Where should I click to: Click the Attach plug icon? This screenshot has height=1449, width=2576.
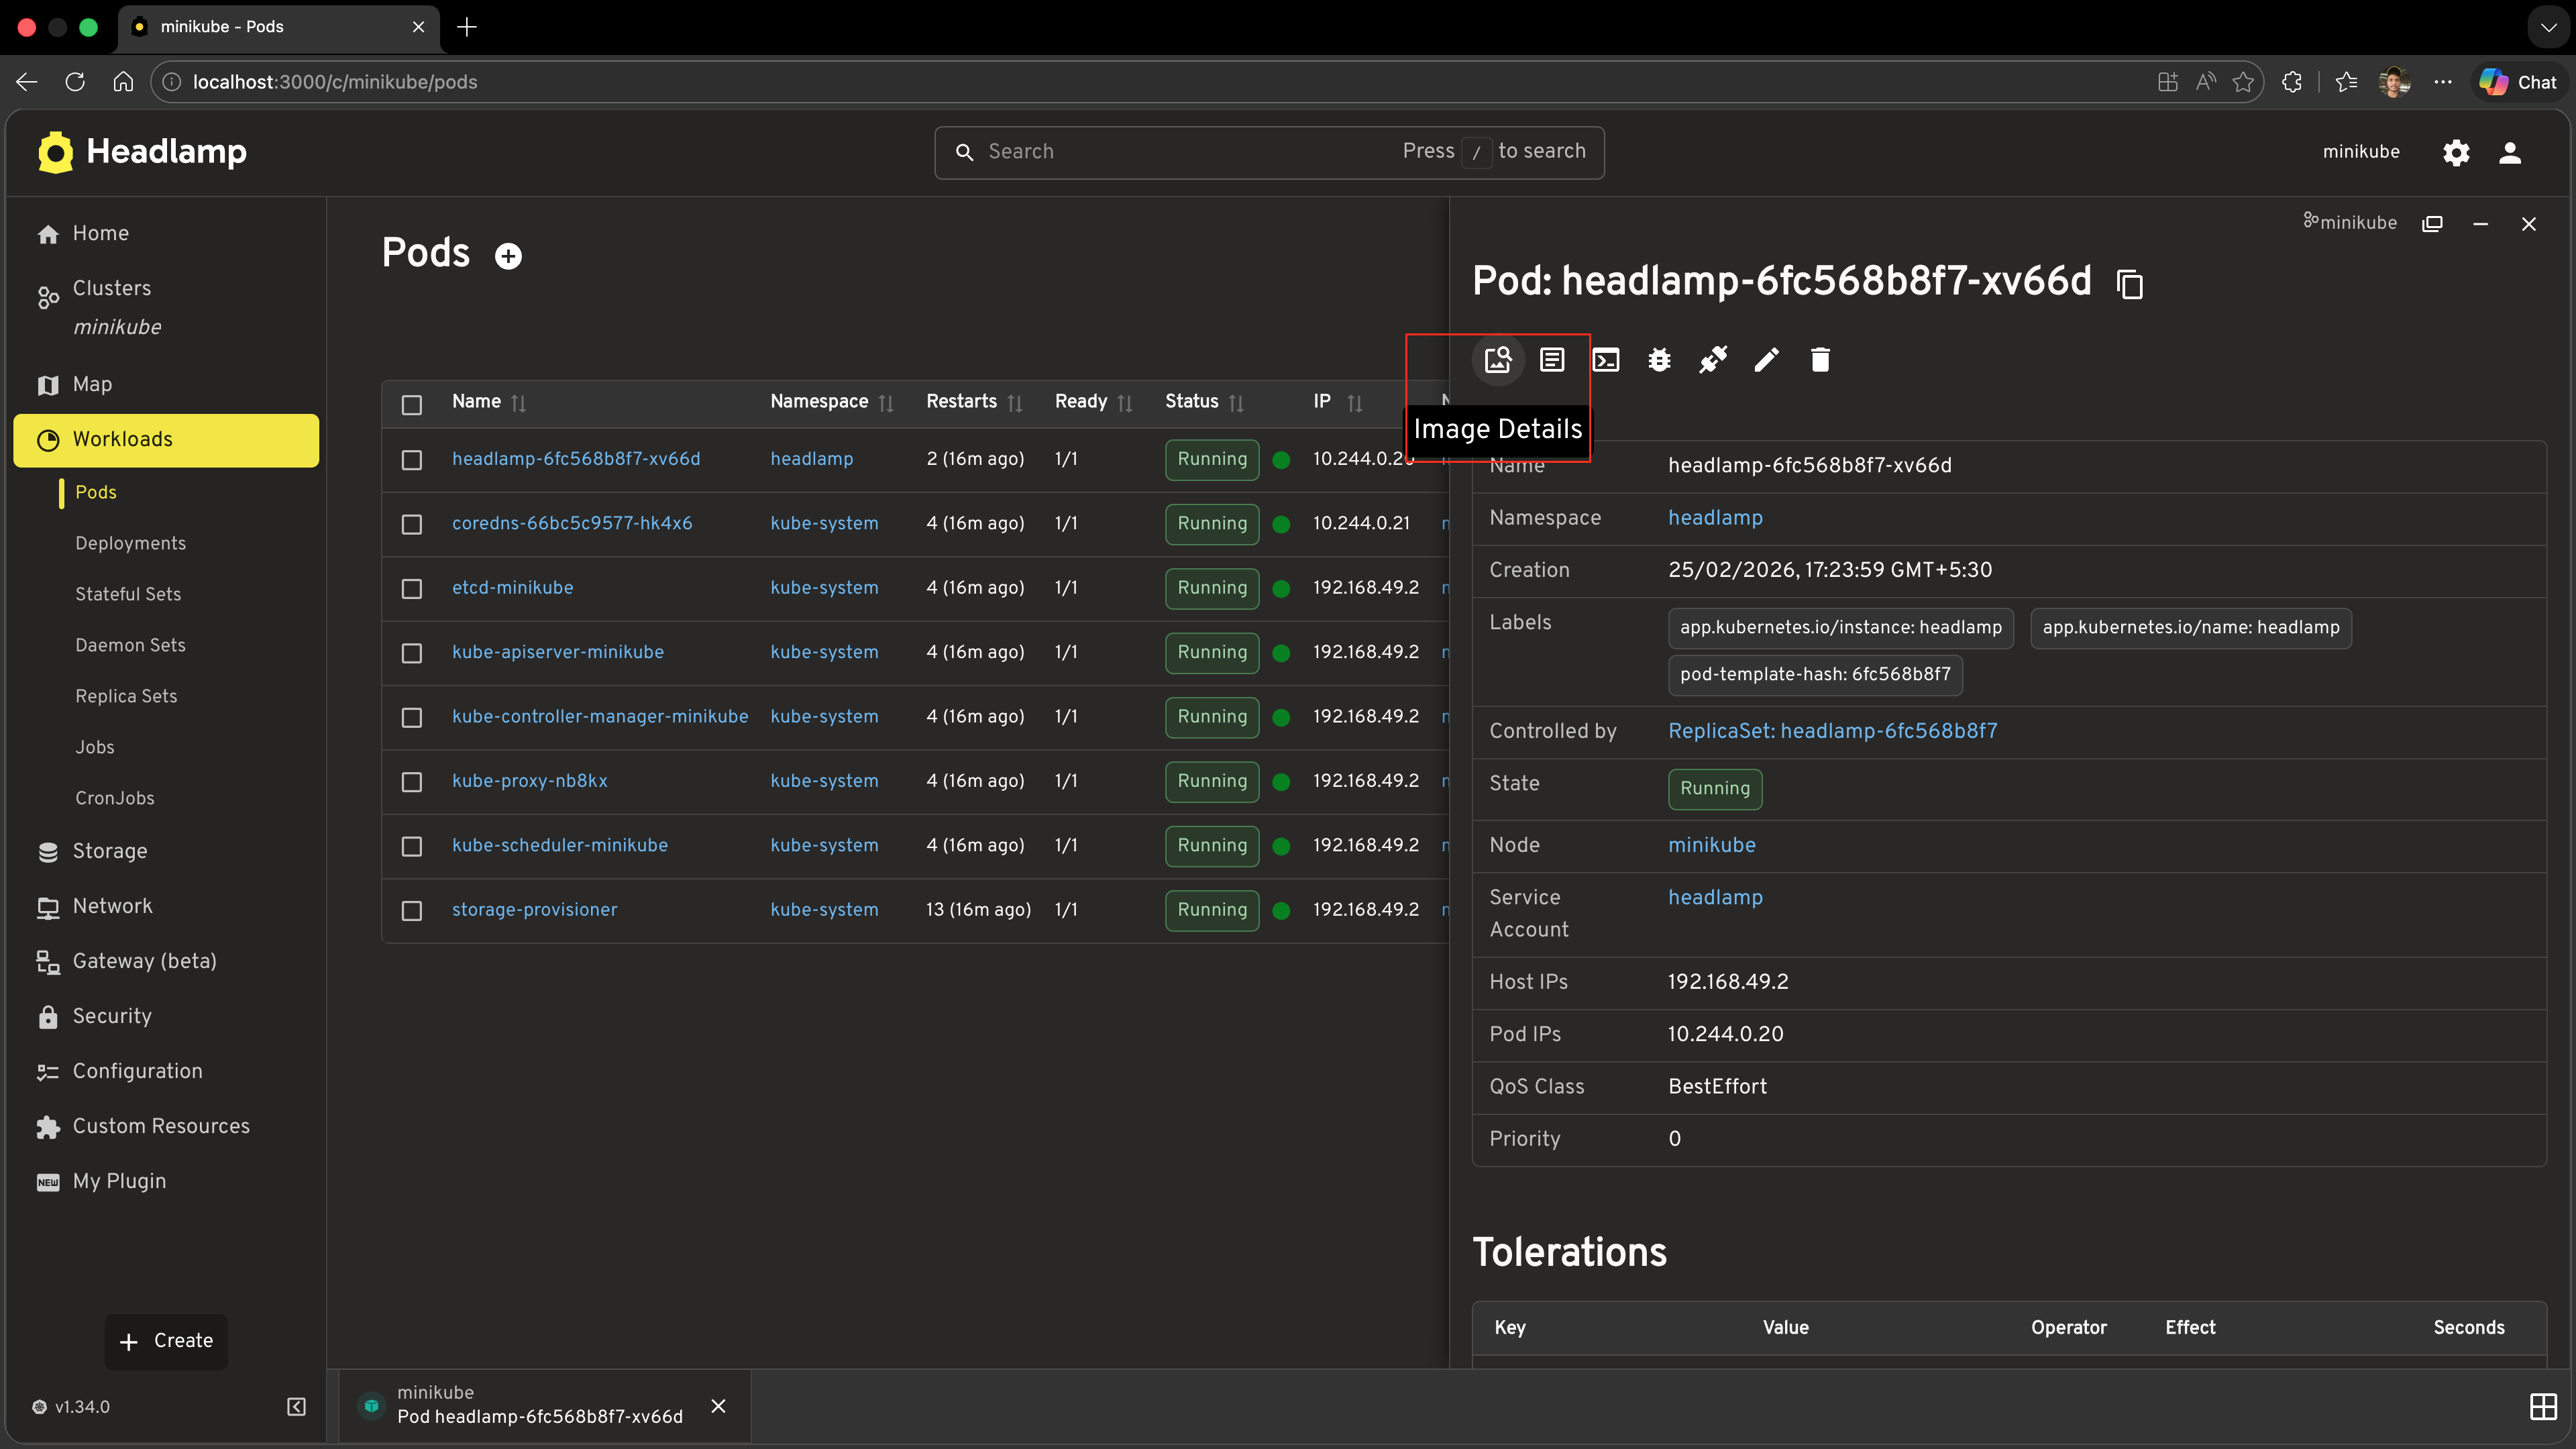point(1713,360)
